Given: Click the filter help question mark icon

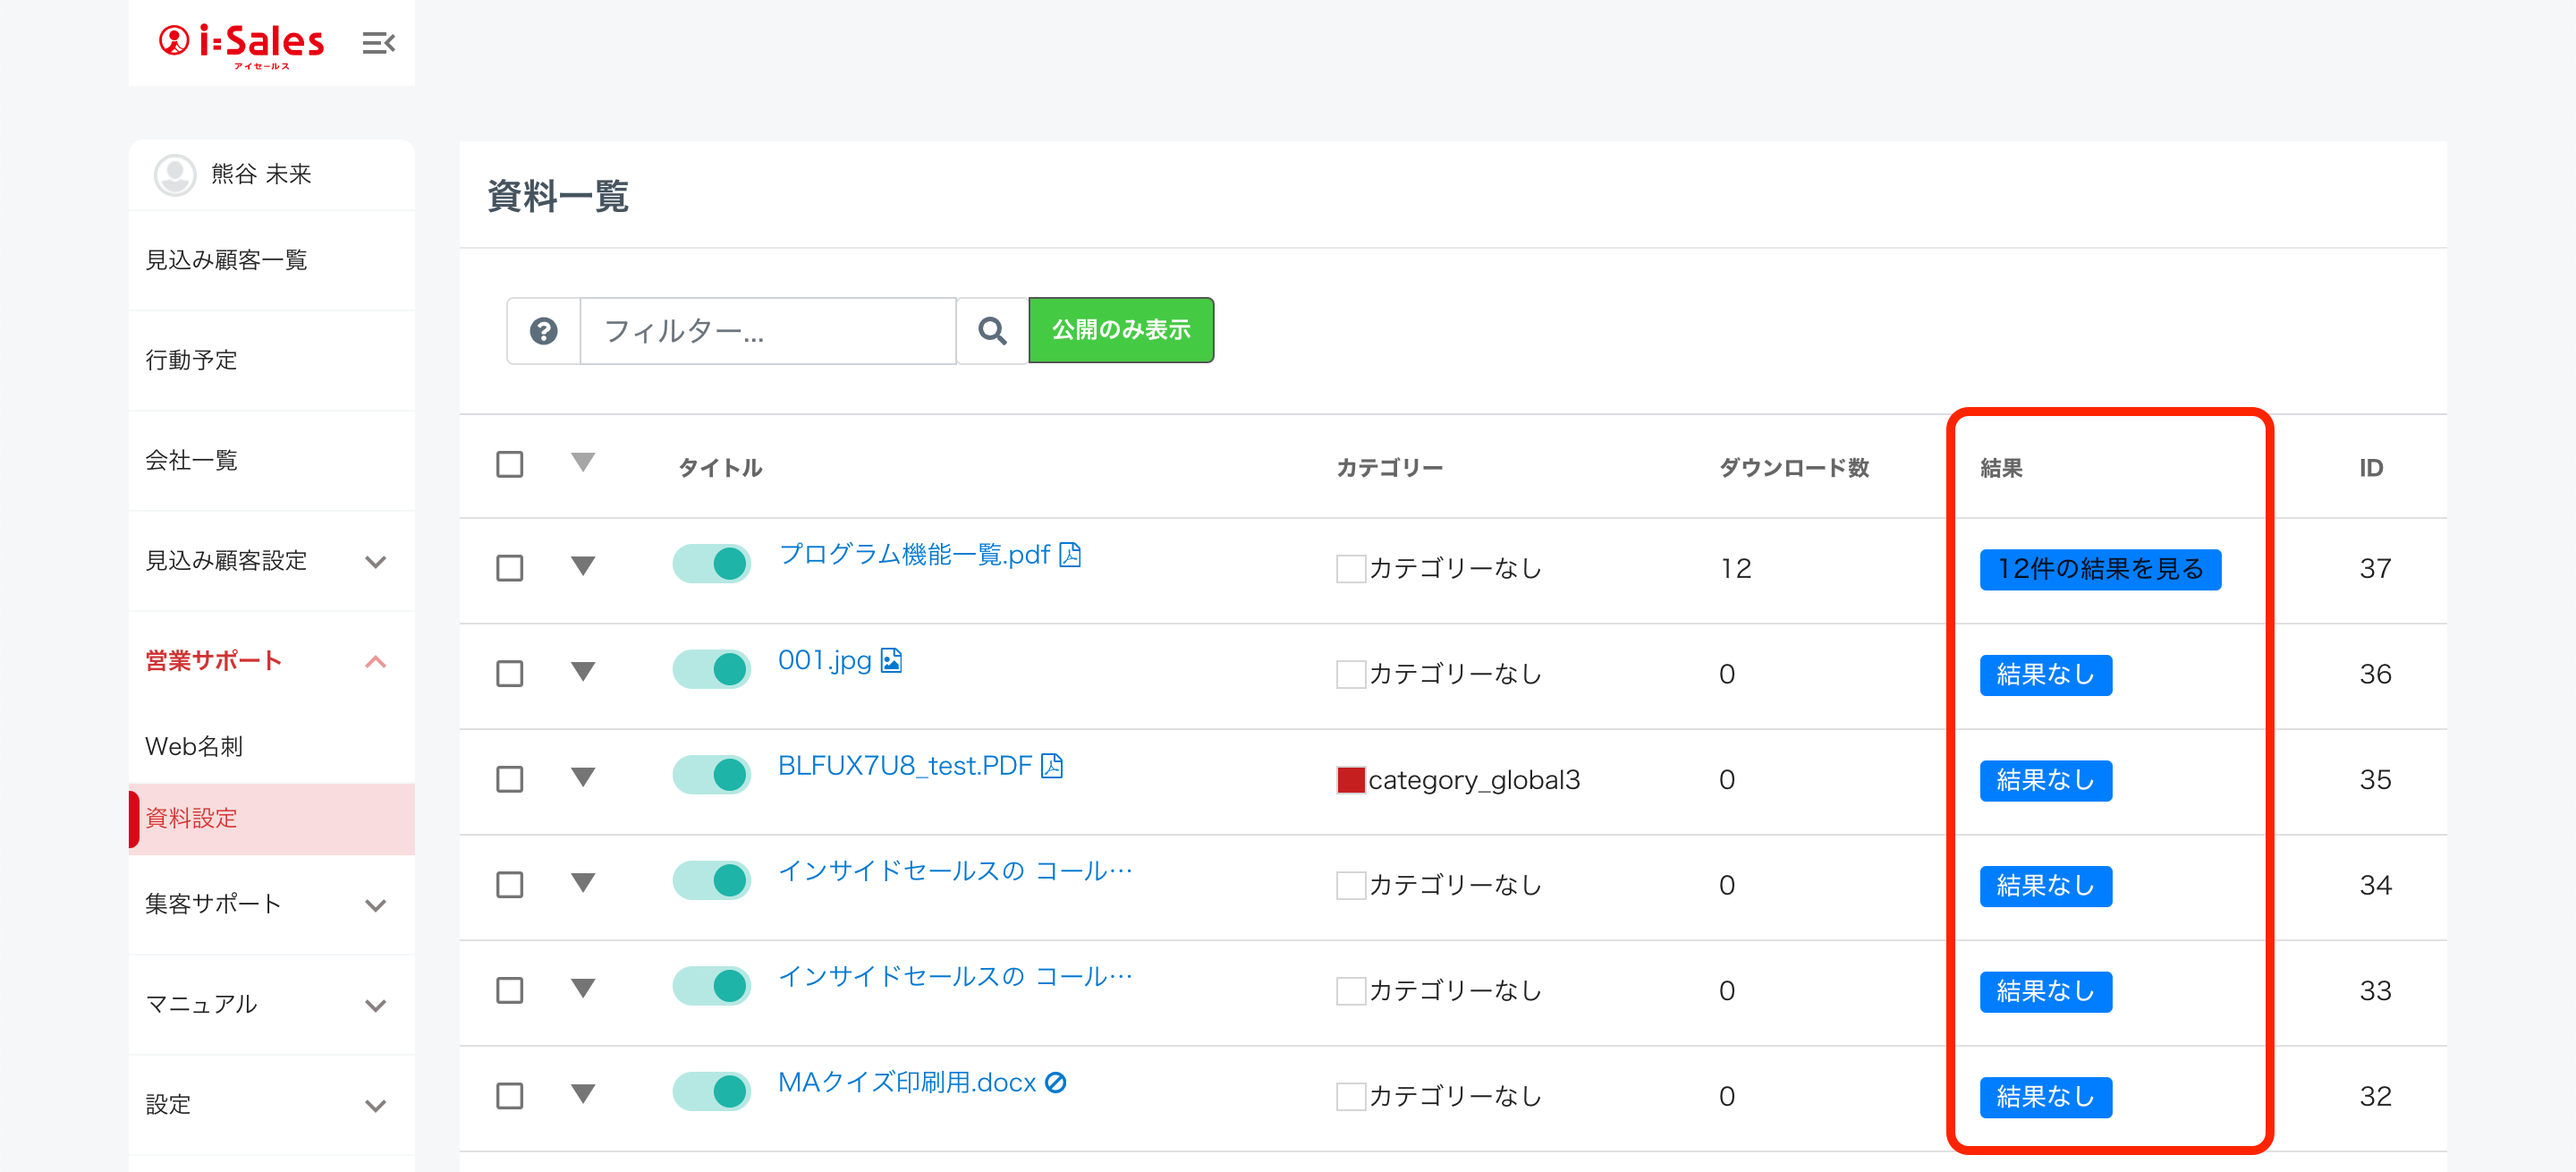Looking at the screenshot, I should click(x=543, y=331).
